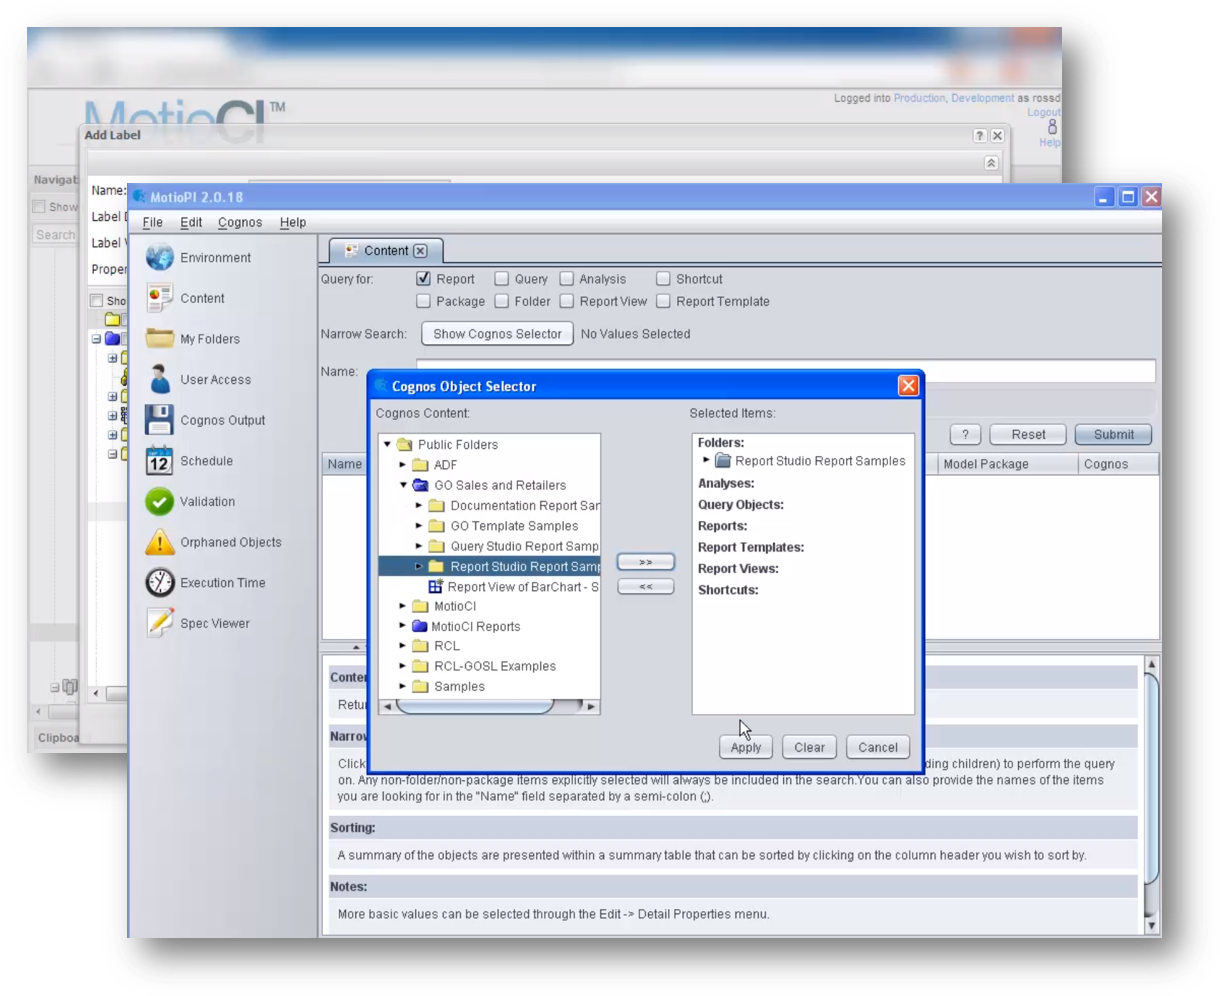Viewport: 1220px width, 996px height.
Task: Expand the Documentation Report Samples node
Action: pyautogui.click(x=419, y=506)
